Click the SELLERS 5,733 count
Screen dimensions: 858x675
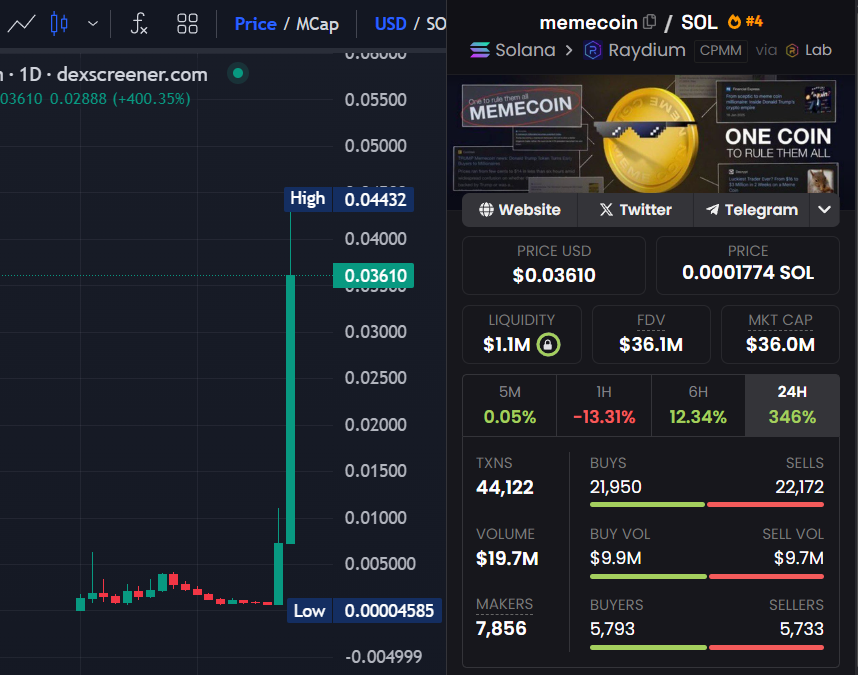pos(801,629)
